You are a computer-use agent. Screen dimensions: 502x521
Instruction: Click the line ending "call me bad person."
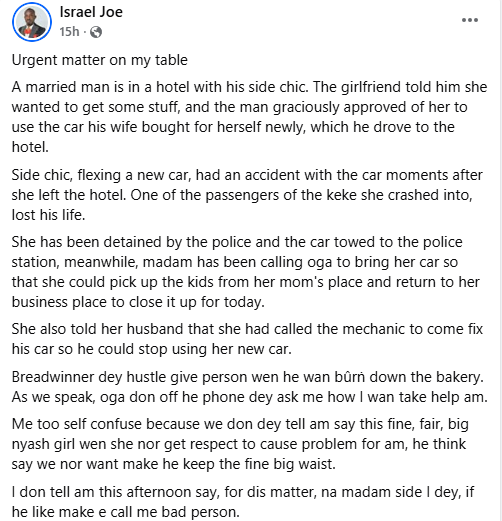pos(126,512)
